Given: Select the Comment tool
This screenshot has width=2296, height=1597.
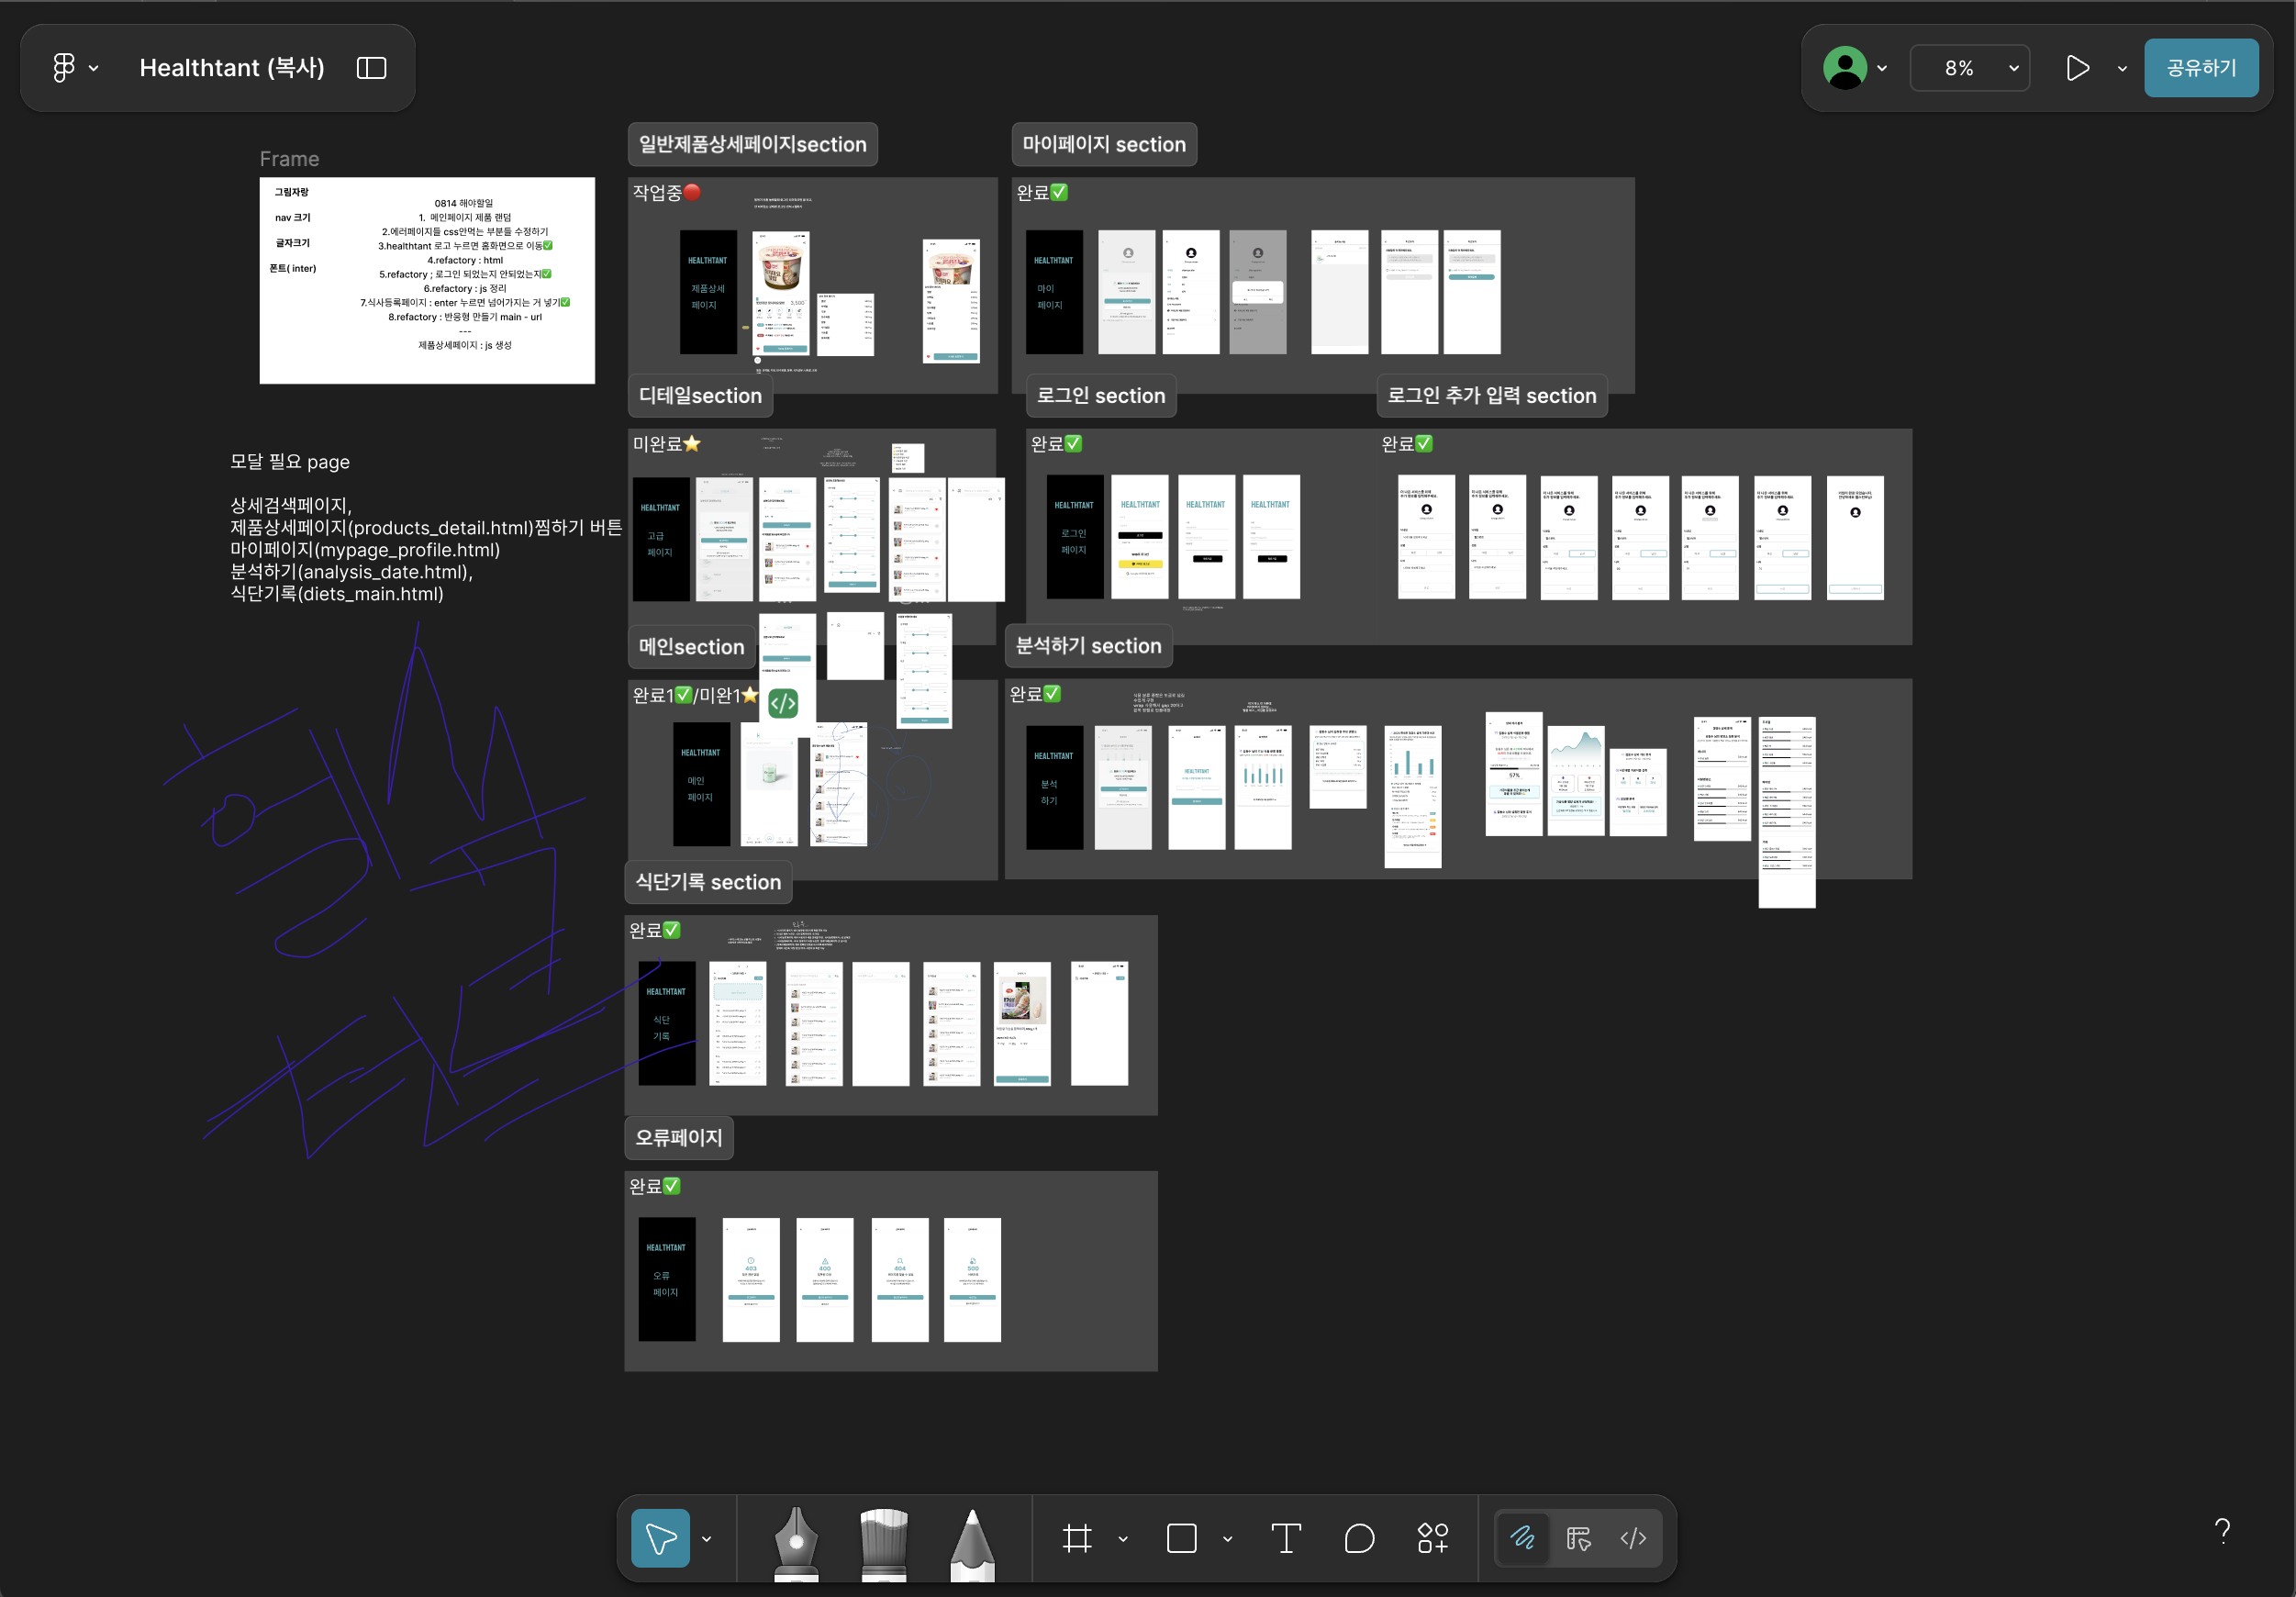Looking at the screenshot, I should point(1359,1538).
